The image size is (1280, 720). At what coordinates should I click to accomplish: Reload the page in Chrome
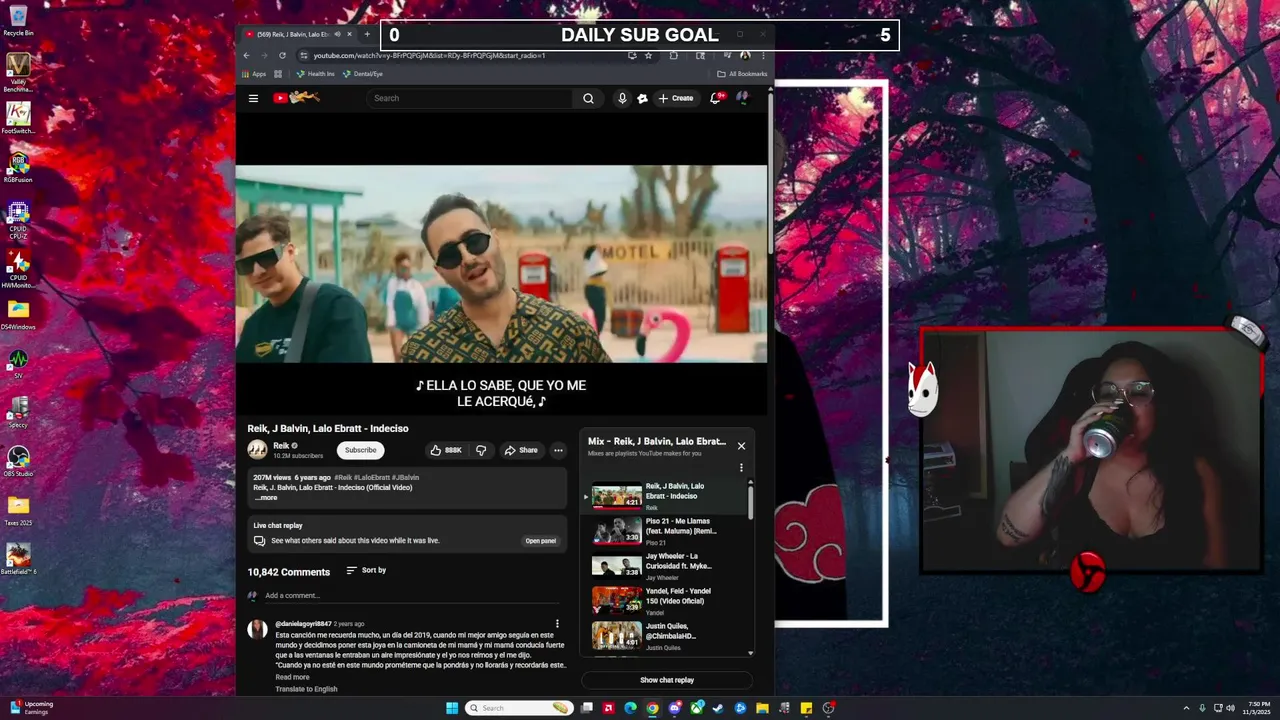[x=282, y=56]
